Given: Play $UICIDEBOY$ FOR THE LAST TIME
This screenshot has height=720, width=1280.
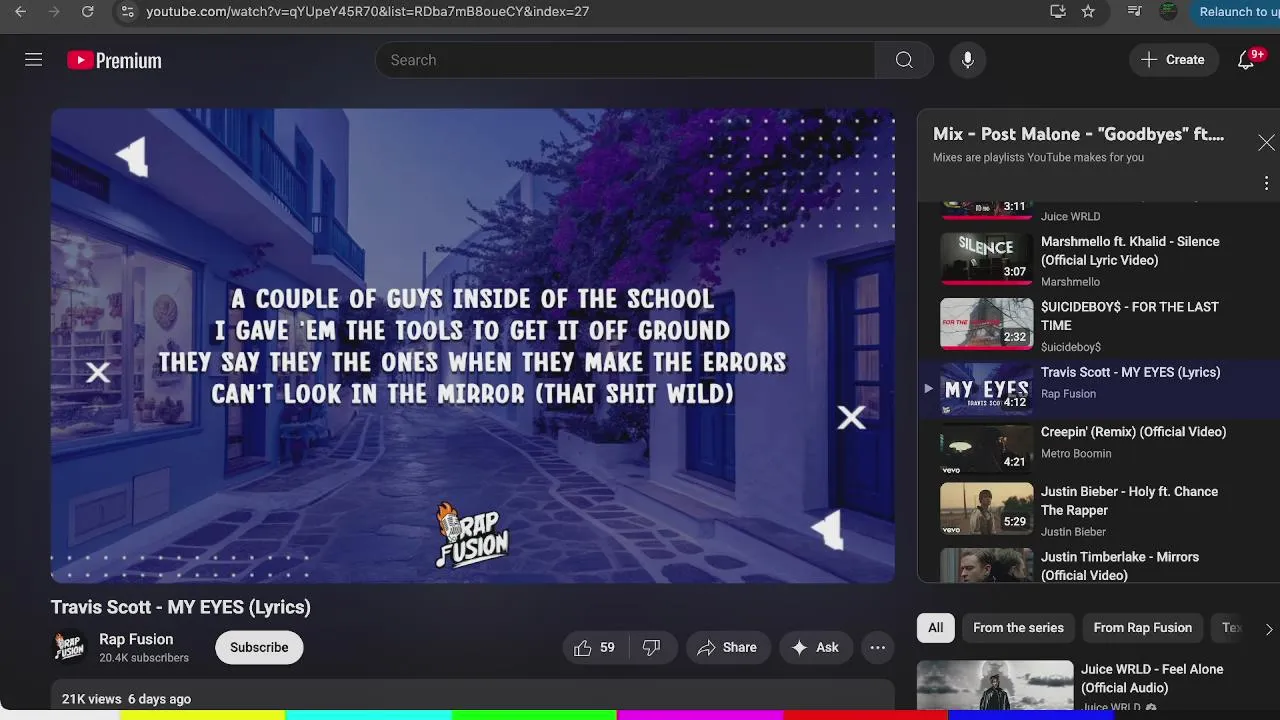Looking at the screenshot, I should [x=1130, y=316].
